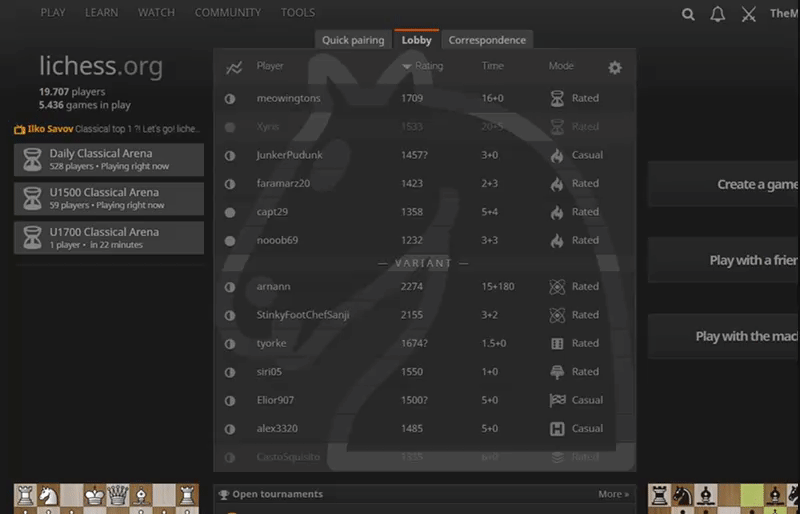The height and width of the screenshot is (514, 800).
Task: Join arnann 15+180 variant game
Action: 424,287
